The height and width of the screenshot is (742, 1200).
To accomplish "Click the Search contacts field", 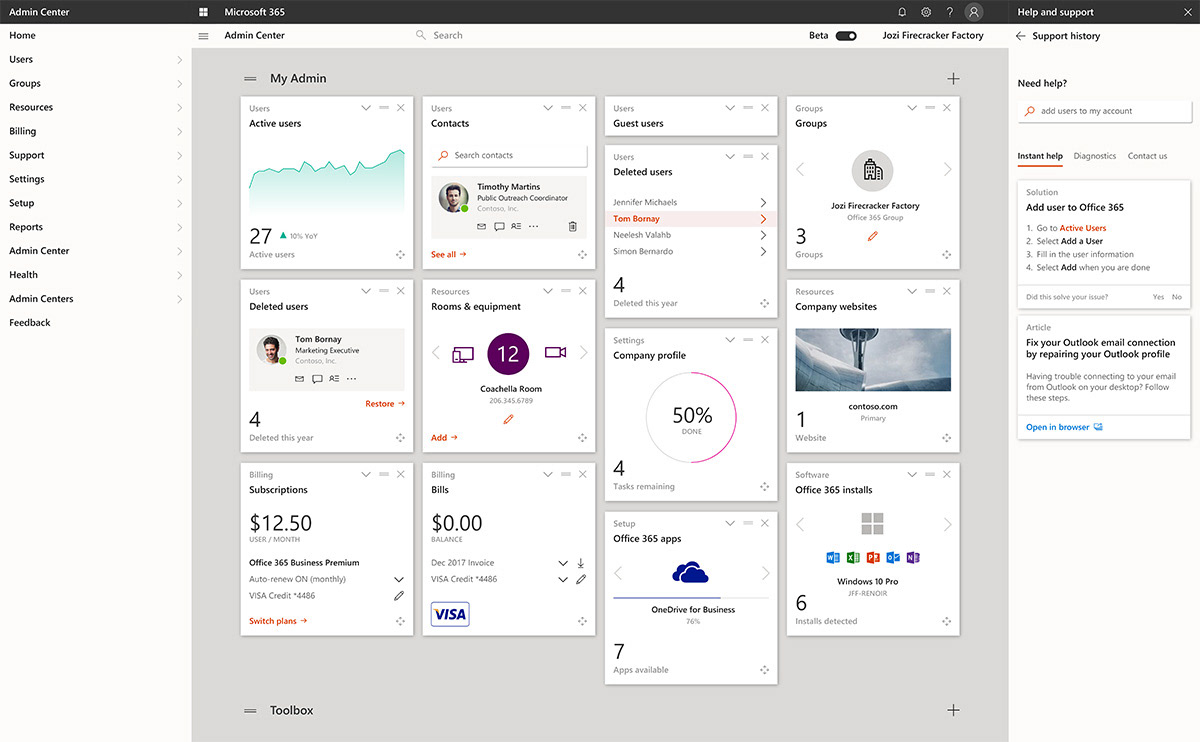I will 510,156.
